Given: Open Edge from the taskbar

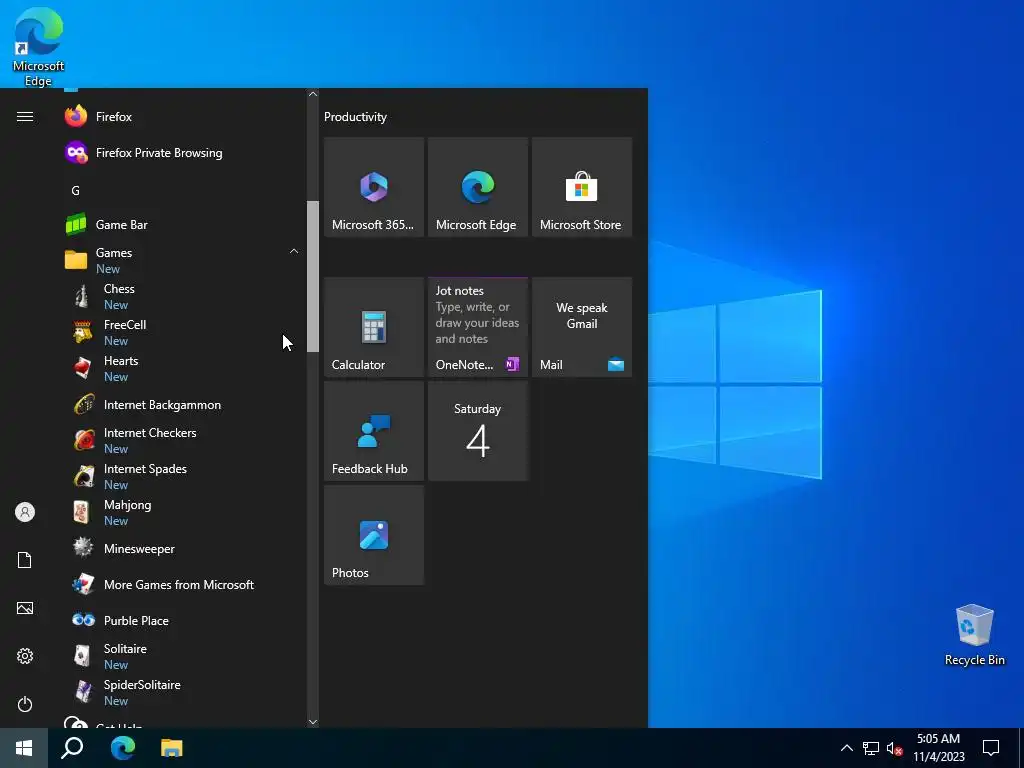Looking at the screenshot, I should 122,748.
